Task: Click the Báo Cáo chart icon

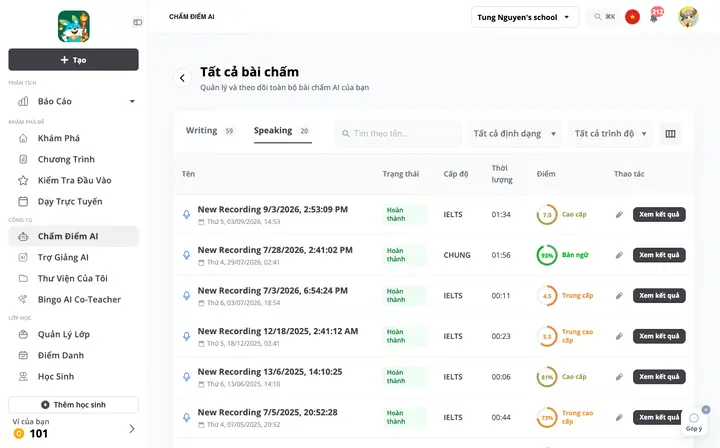Action: pos(23,101)
